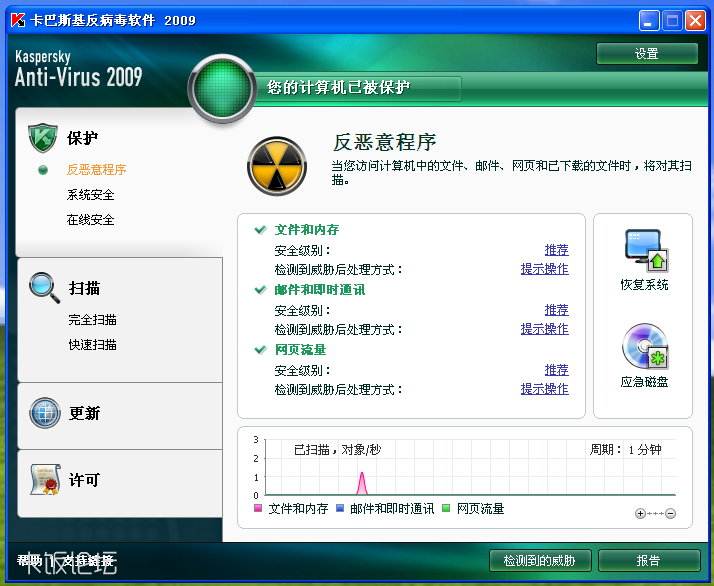Select 系统安全 in the protection sidebar
This screenshot has height=586, width=714.
(x=91, y=195)
